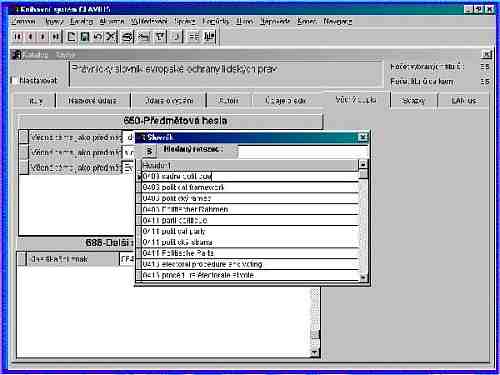Close the inner catalog form window

[486, 54]
